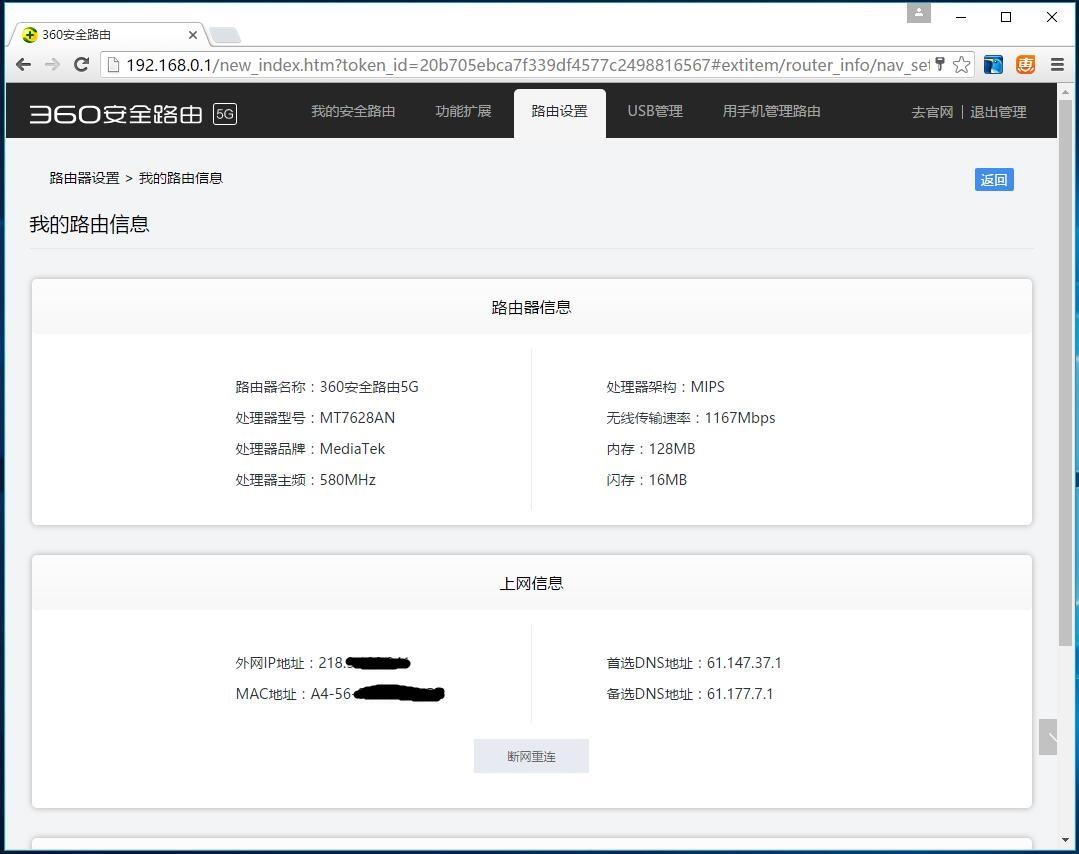Click the user profile avatar icon
Screen dimensions: 1079x854
[x=918, y=14]
